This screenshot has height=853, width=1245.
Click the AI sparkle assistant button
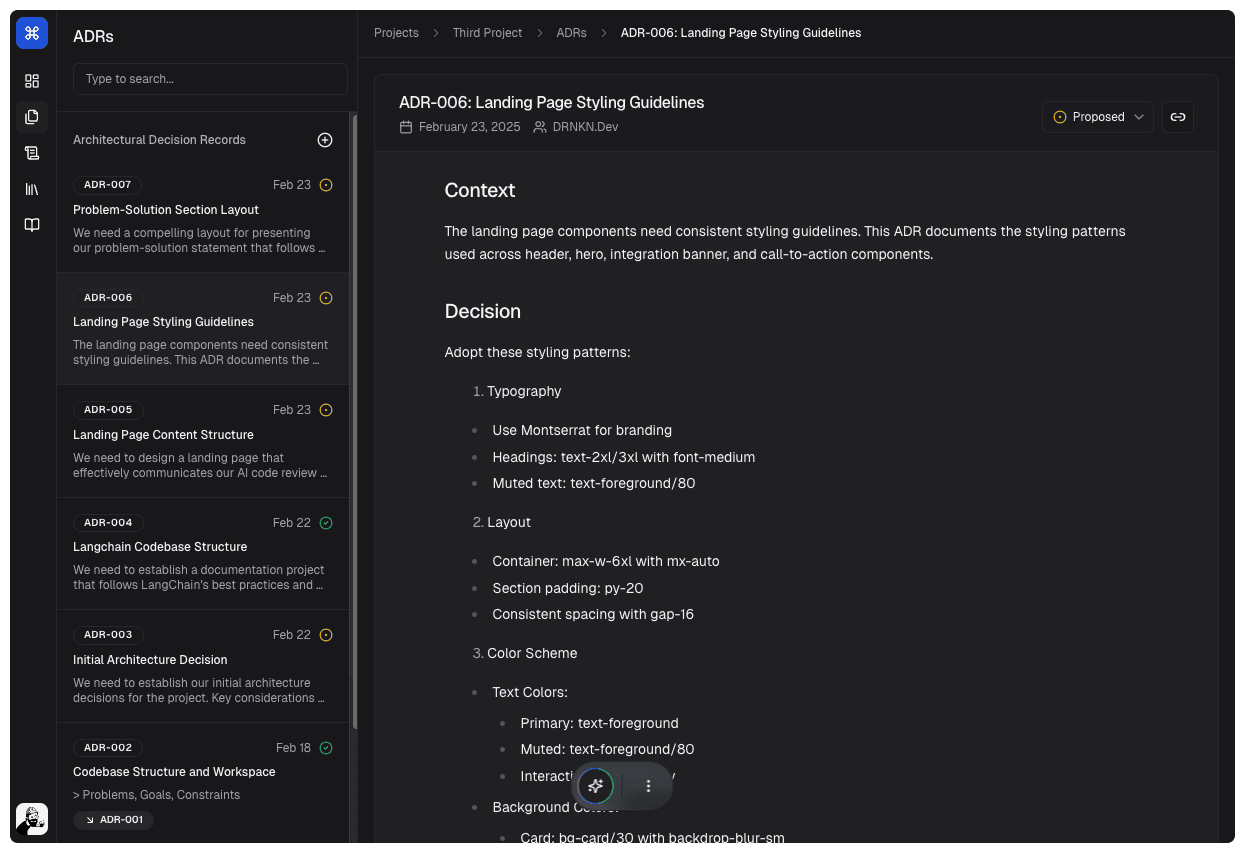point(596,786)
